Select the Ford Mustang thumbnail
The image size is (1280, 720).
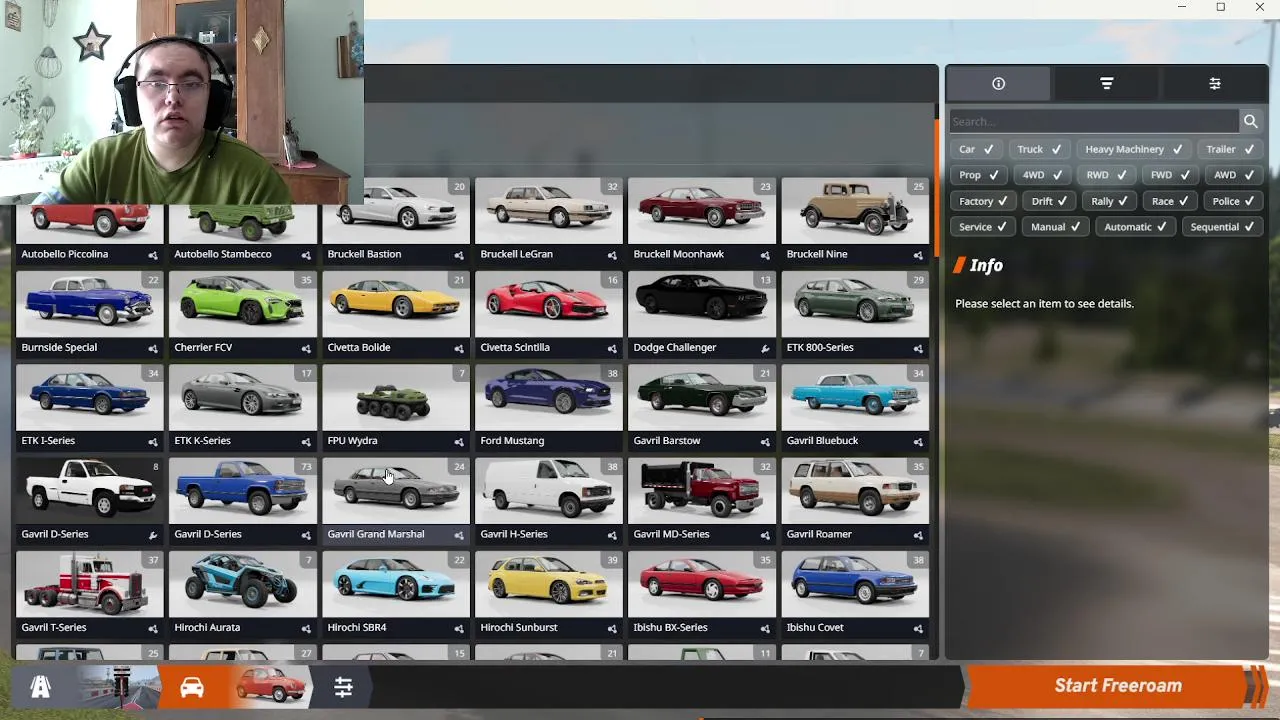[x=548, y=400]
